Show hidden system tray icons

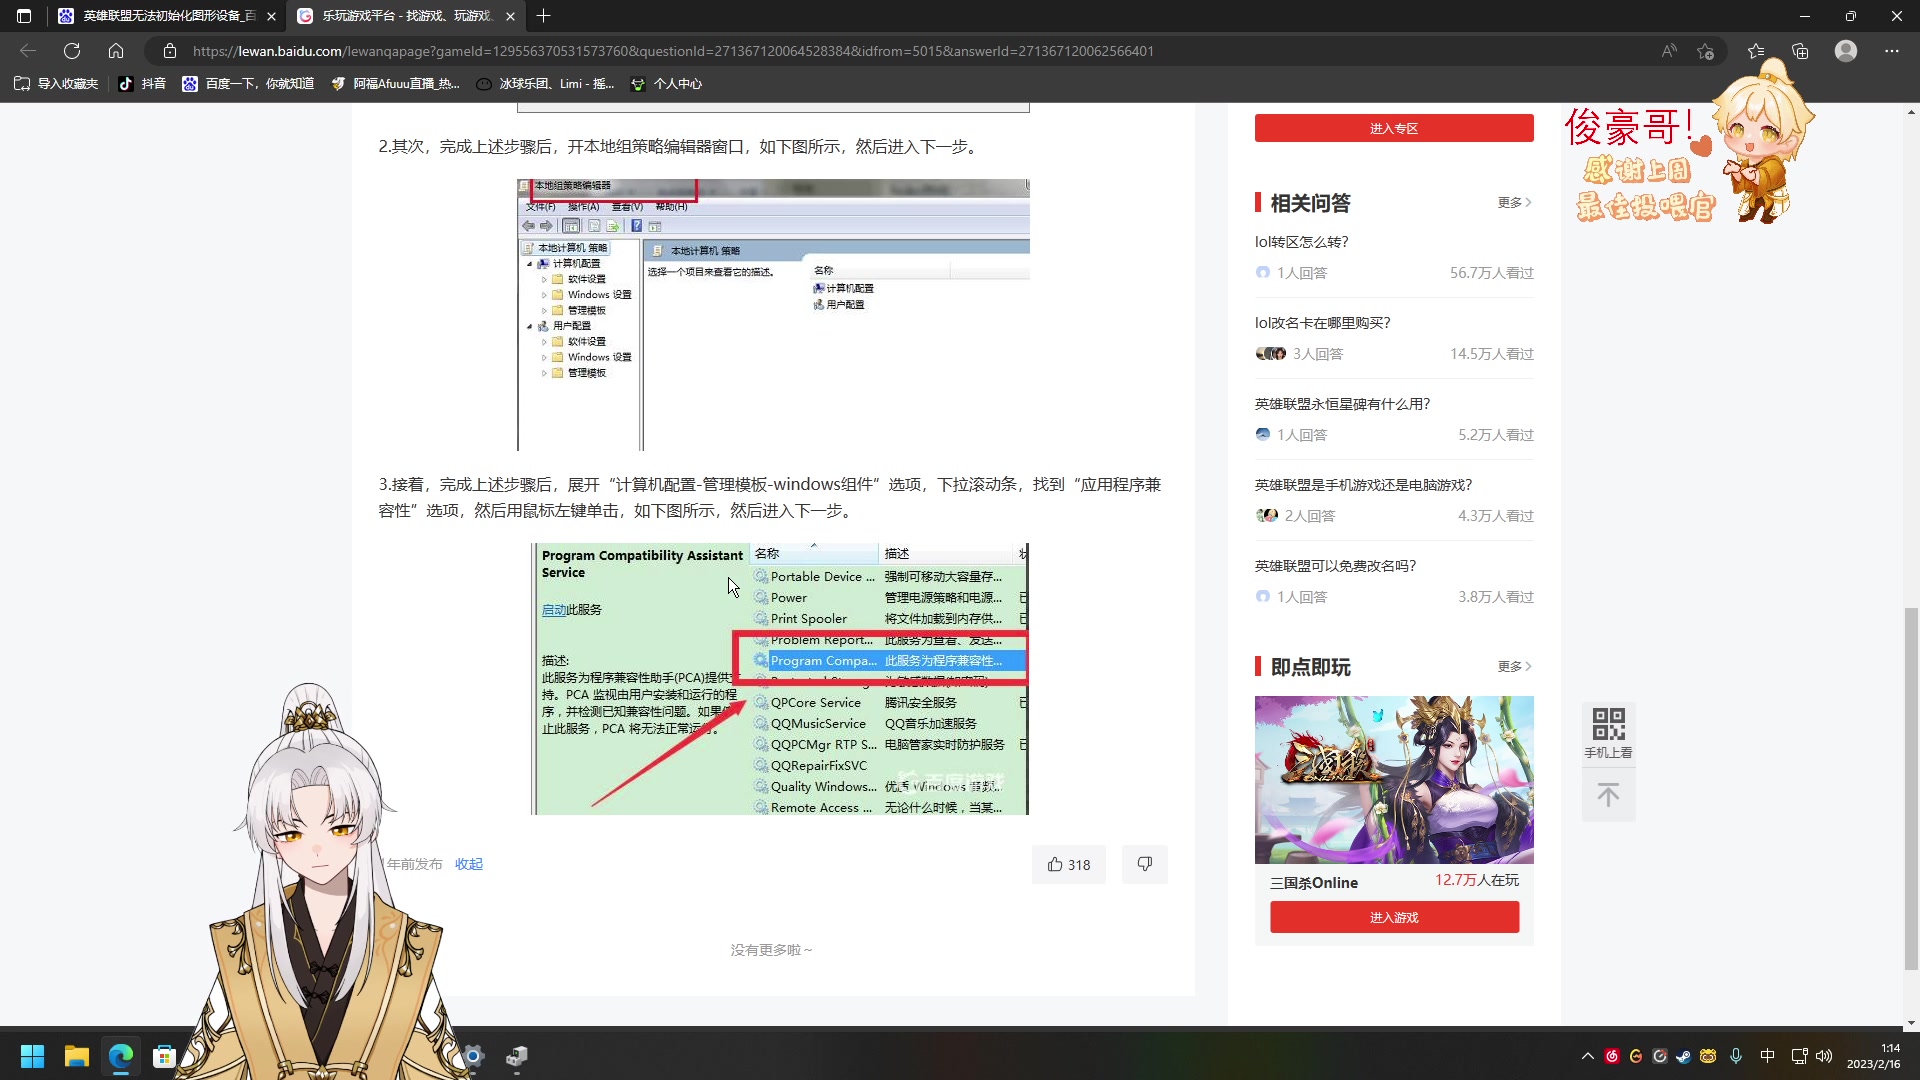tap(1587, 1056)
